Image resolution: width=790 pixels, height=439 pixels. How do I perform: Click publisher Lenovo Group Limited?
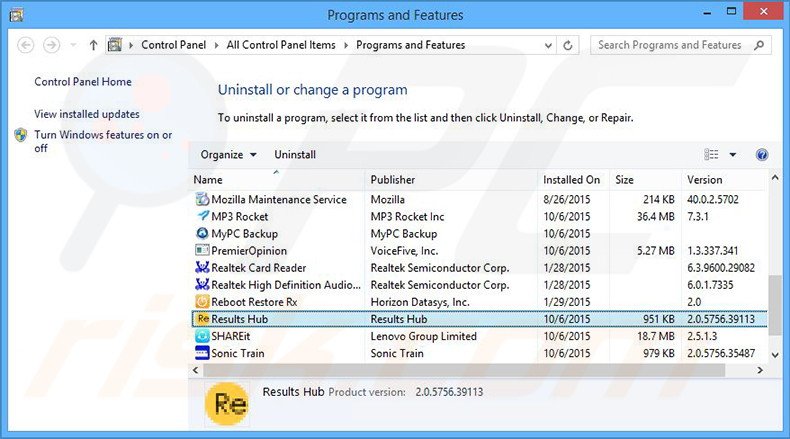423,336
